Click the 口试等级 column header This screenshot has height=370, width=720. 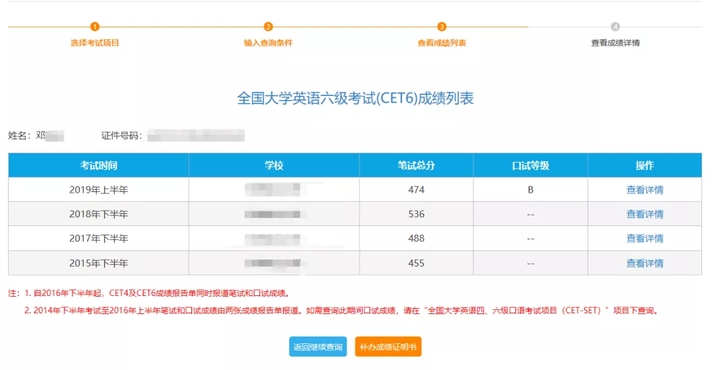click(x=530, y=165)
